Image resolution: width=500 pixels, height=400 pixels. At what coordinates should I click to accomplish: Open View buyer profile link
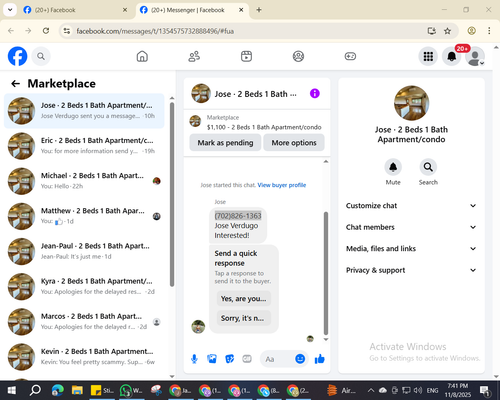point(282,185)
